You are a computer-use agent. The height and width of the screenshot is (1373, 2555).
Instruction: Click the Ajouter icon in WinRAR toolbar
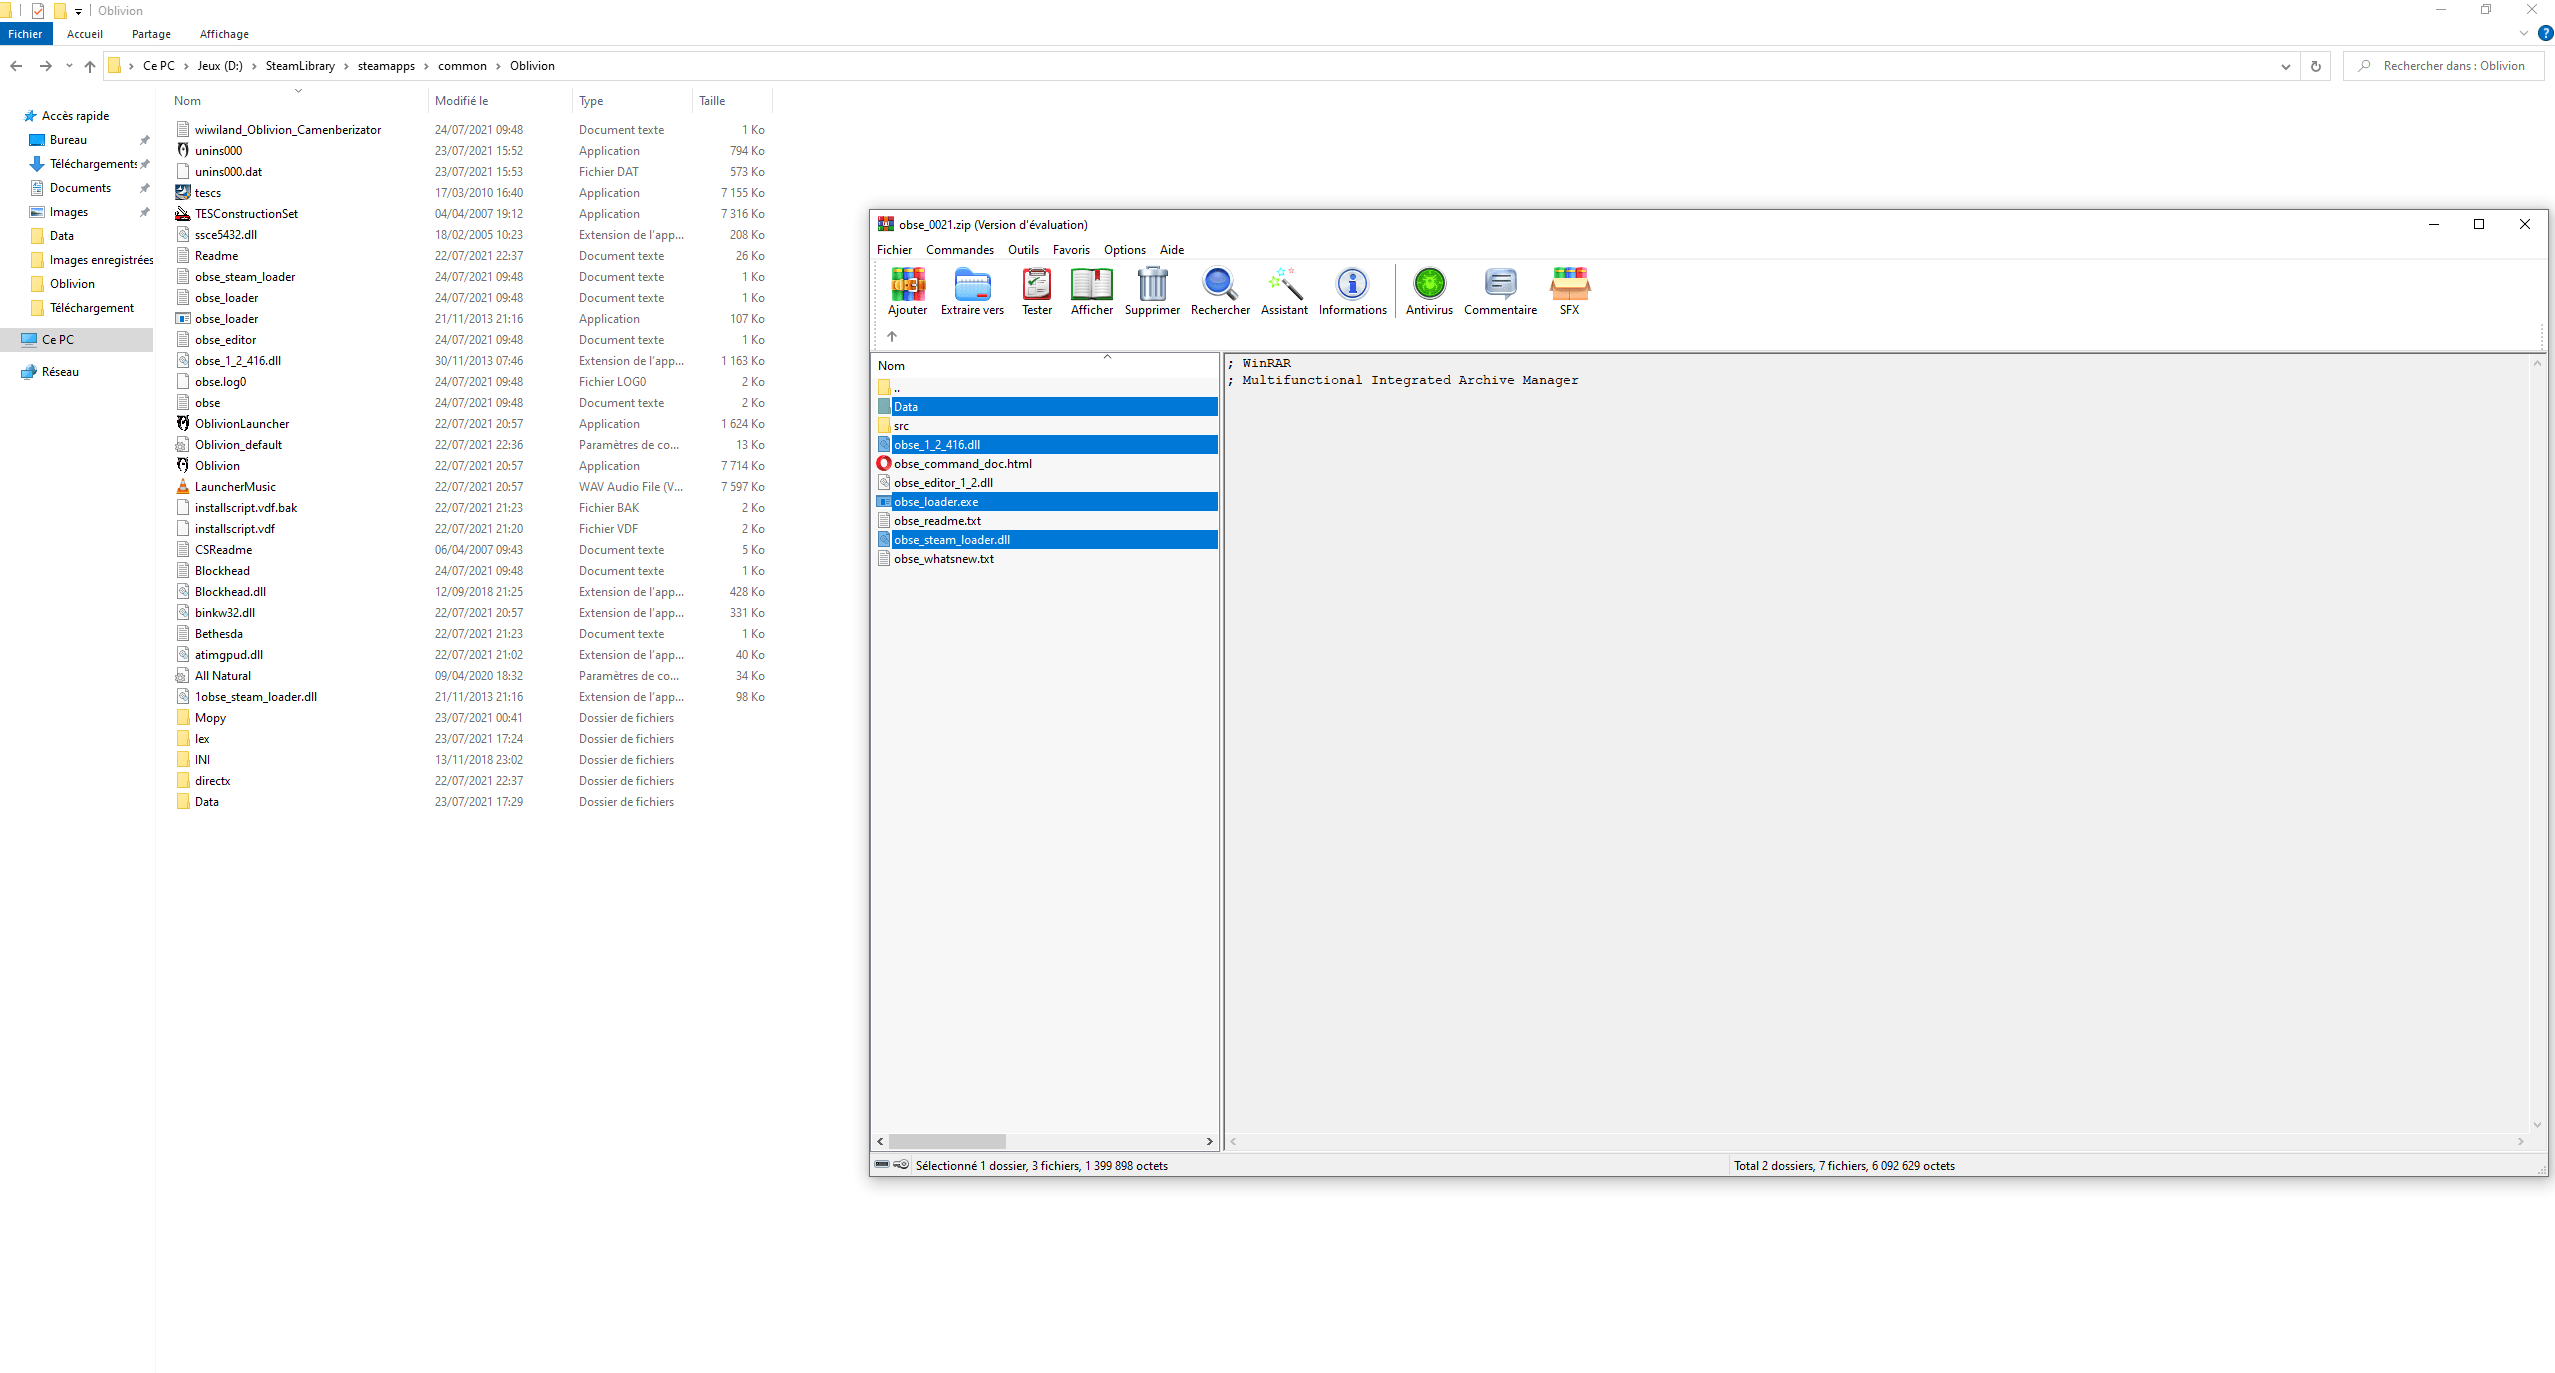point(907,291)
